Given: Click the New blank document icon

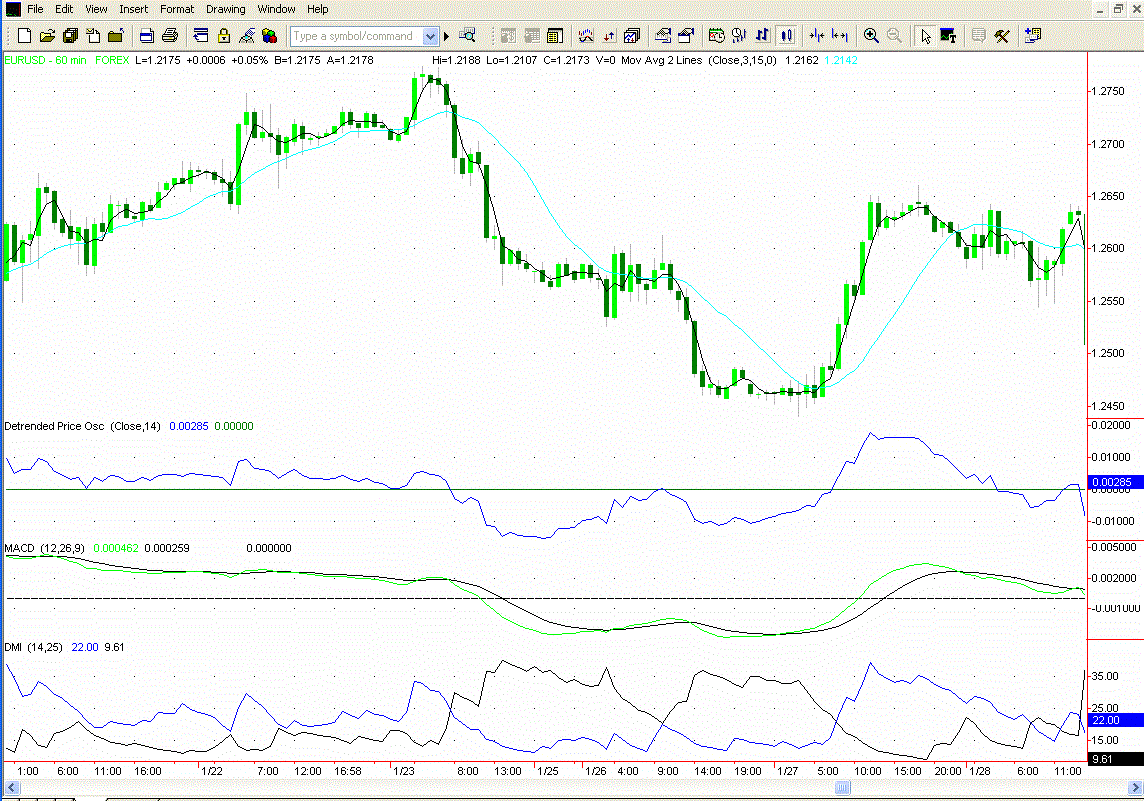Looking at the screenshot, I should tap(24, 35).
